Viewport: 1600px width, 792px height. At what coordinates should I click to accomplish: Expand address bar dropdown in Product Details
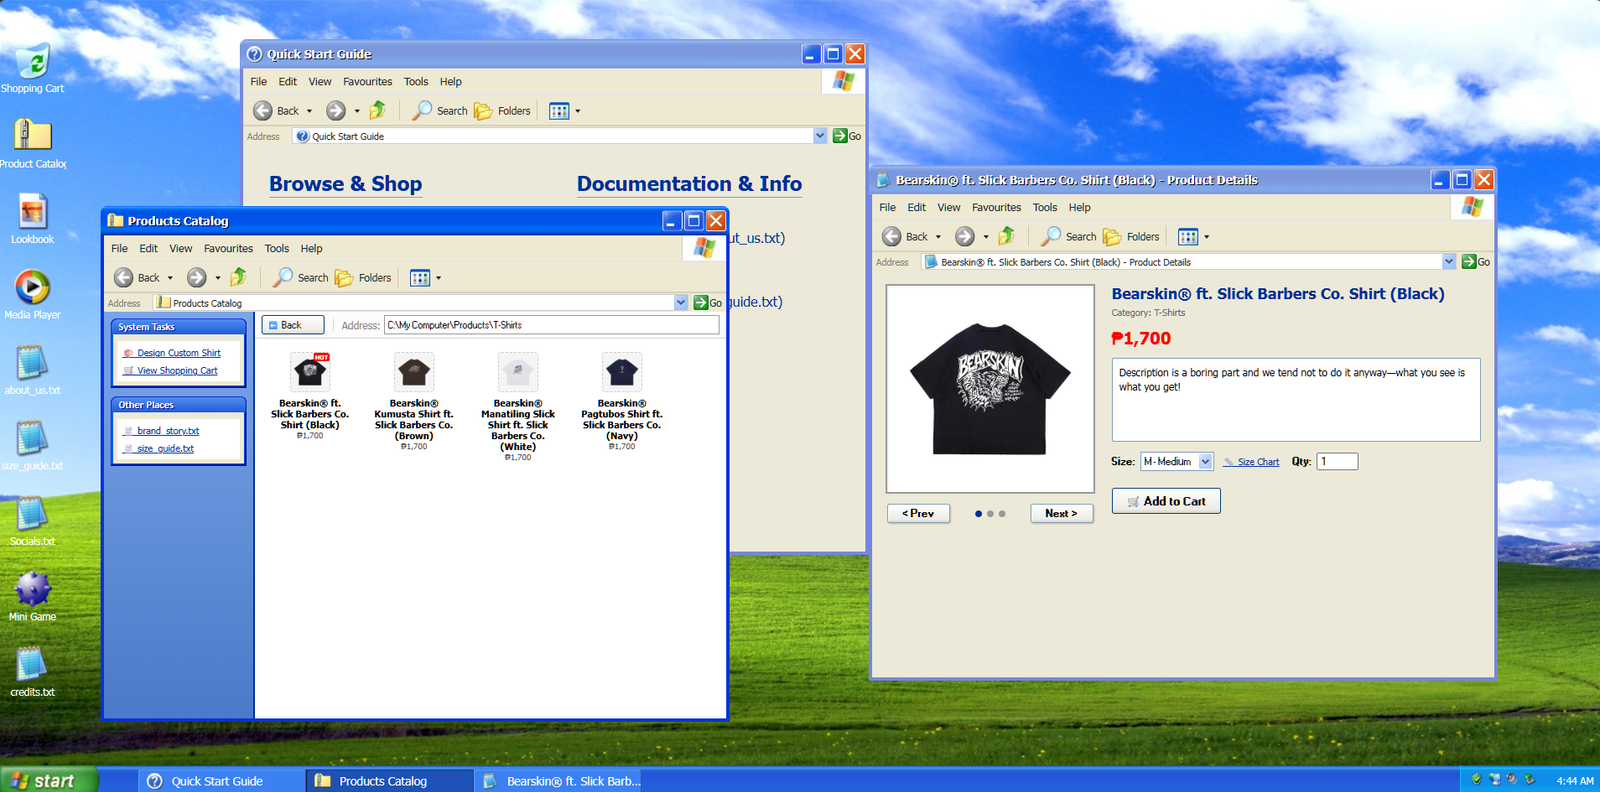pos(1449,262)
